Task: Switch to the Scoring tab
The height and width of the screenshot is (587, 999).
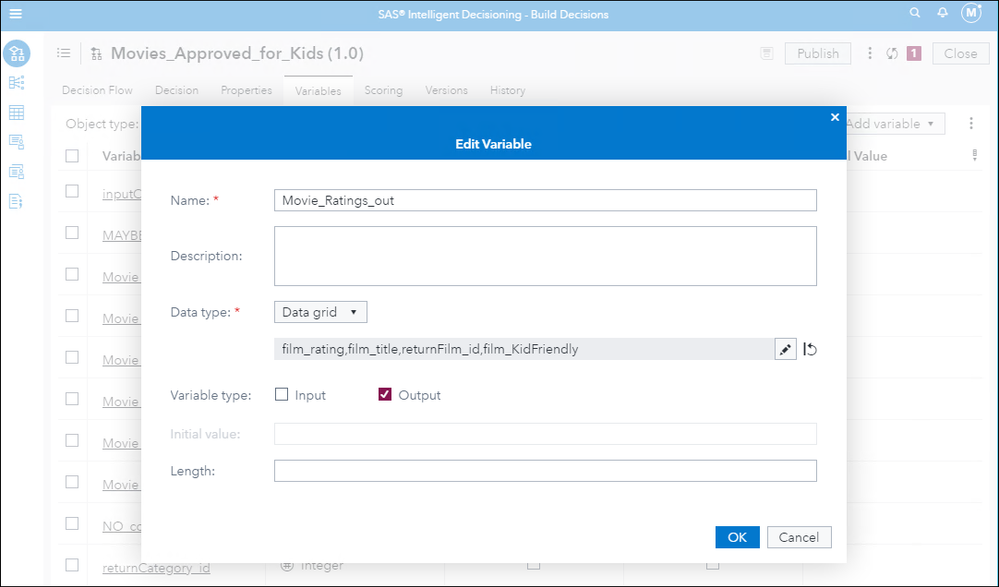Action: [383, 90]
